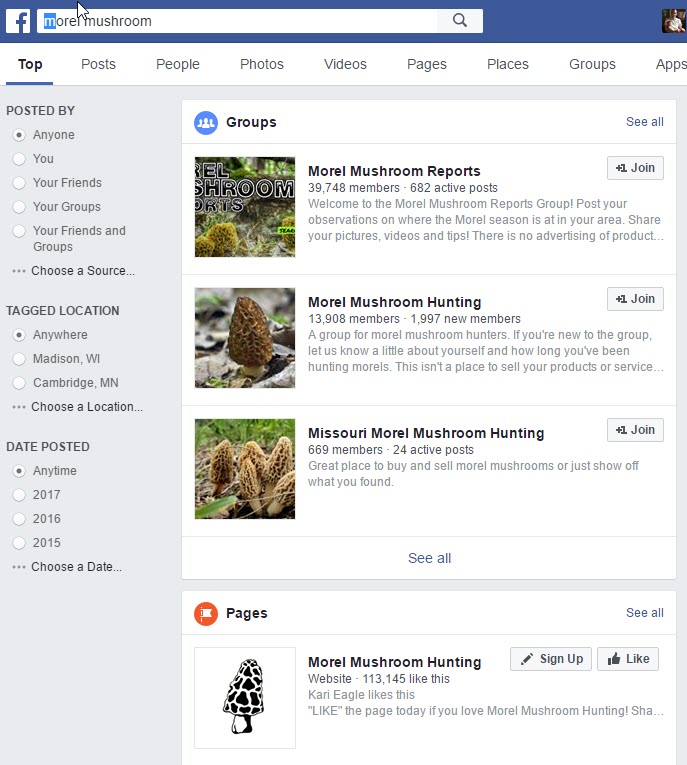Click Morel Mushroom Reports group thumbnail
687x765 pixels.
pos(245,207)
